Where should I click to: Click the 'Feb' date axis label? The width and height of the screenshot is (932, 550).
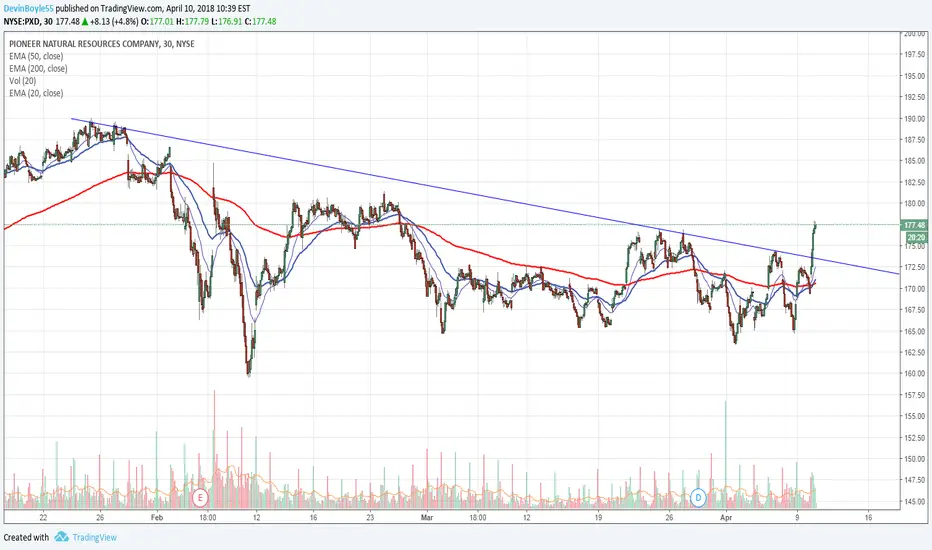click(156, 517)
